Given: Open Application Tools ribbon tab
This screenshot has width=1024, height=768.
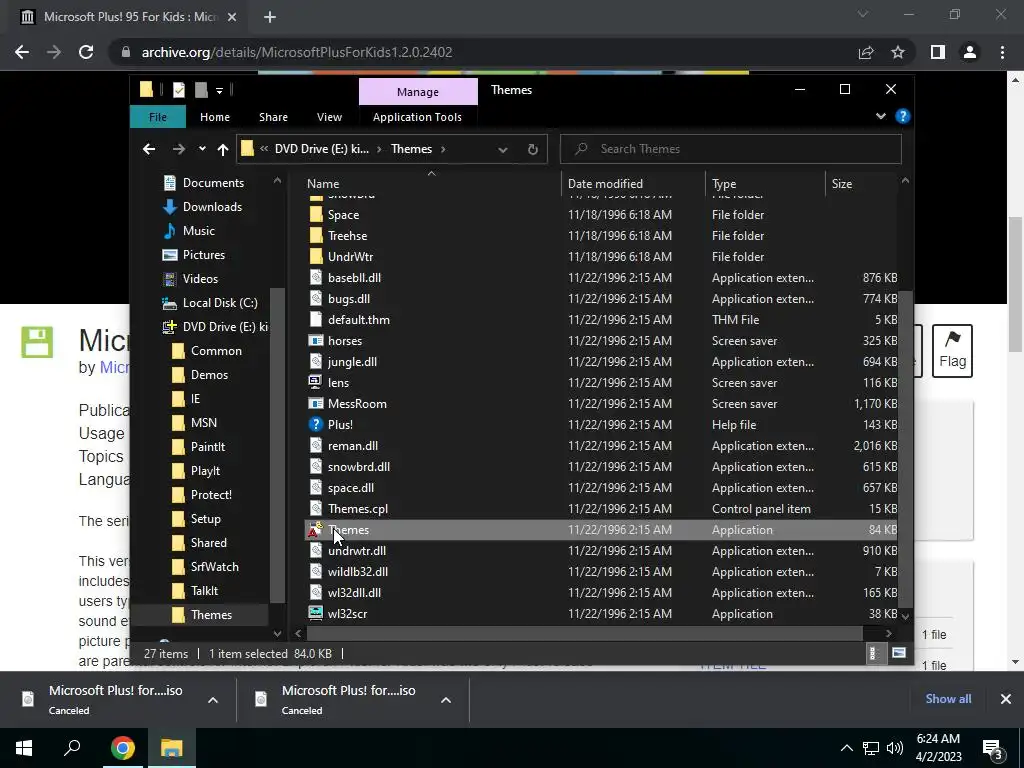Looking at the screenshot, I should (417, 117).
